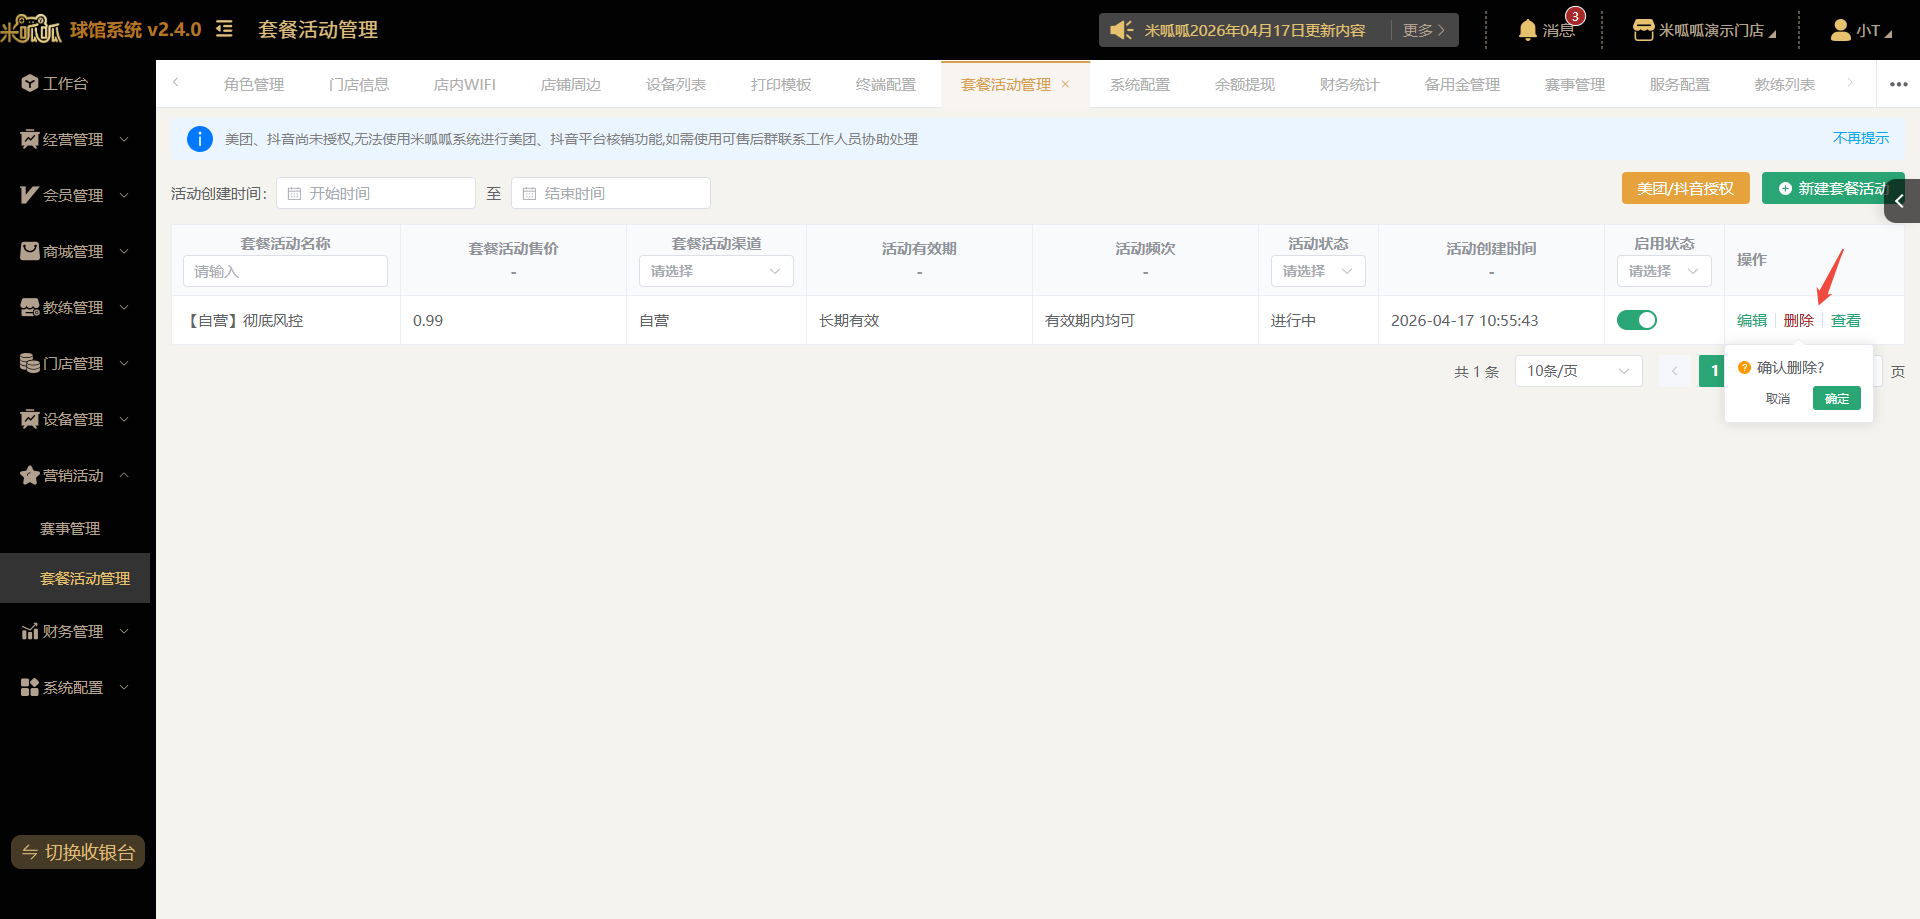Expand the 商城管理 sidebar menu
This screenshot has height=919, width=1920.
(75, 251)
